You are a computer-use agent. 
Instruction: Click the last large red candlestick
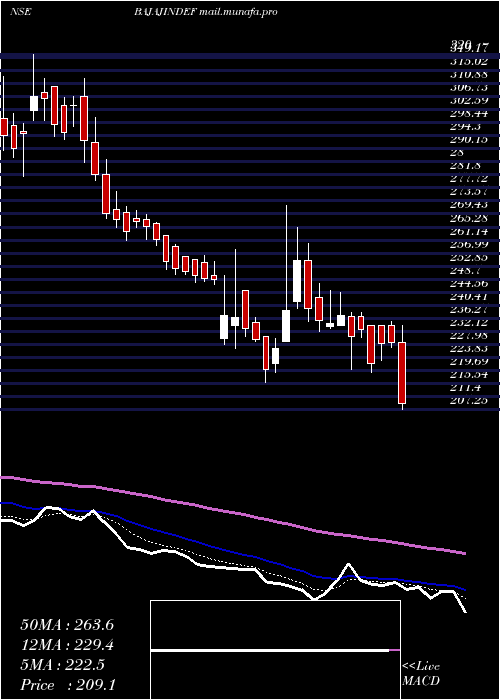coord(403,373)
